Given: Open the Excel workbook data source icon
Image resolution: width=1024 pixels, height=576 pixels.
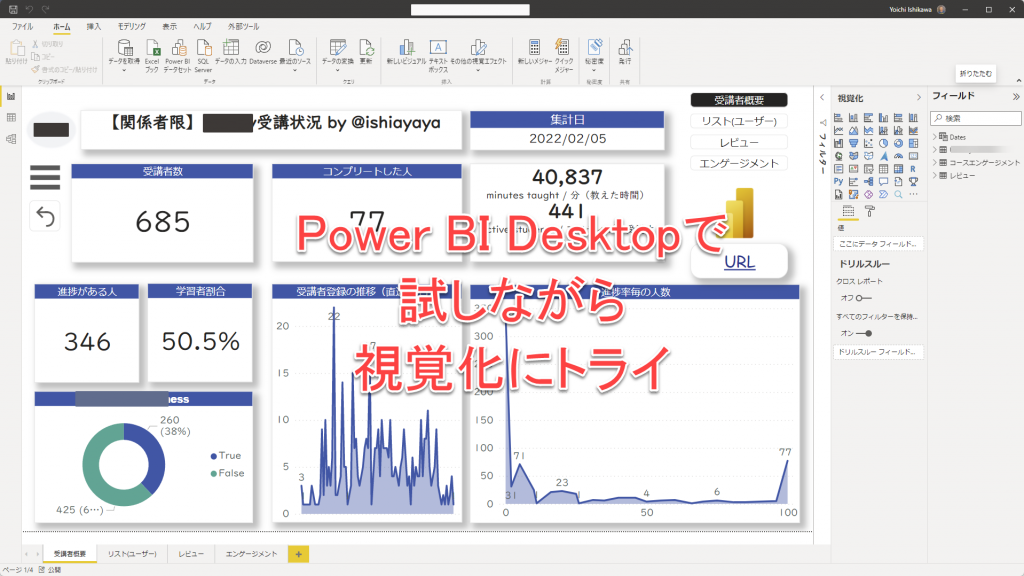Looking at the screenshot, I should tap(152, 47).
